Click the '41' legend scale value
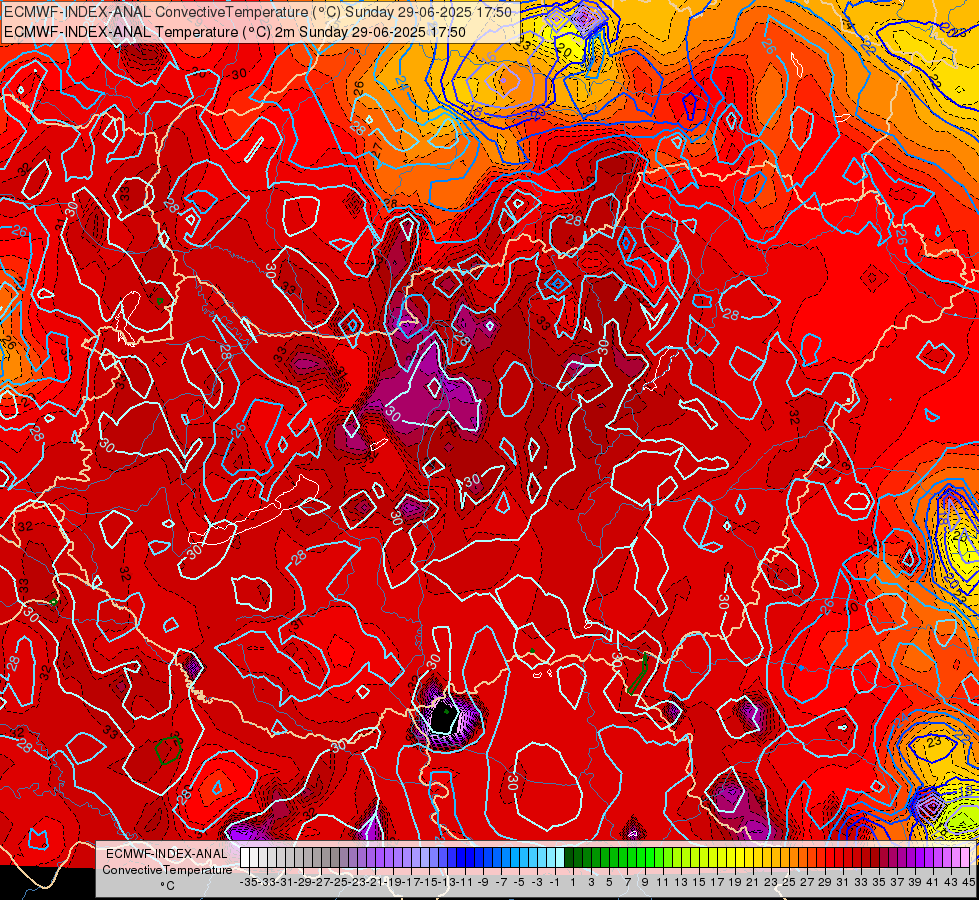The height and width of the screenshot is (900, 979). click(934, 882)
